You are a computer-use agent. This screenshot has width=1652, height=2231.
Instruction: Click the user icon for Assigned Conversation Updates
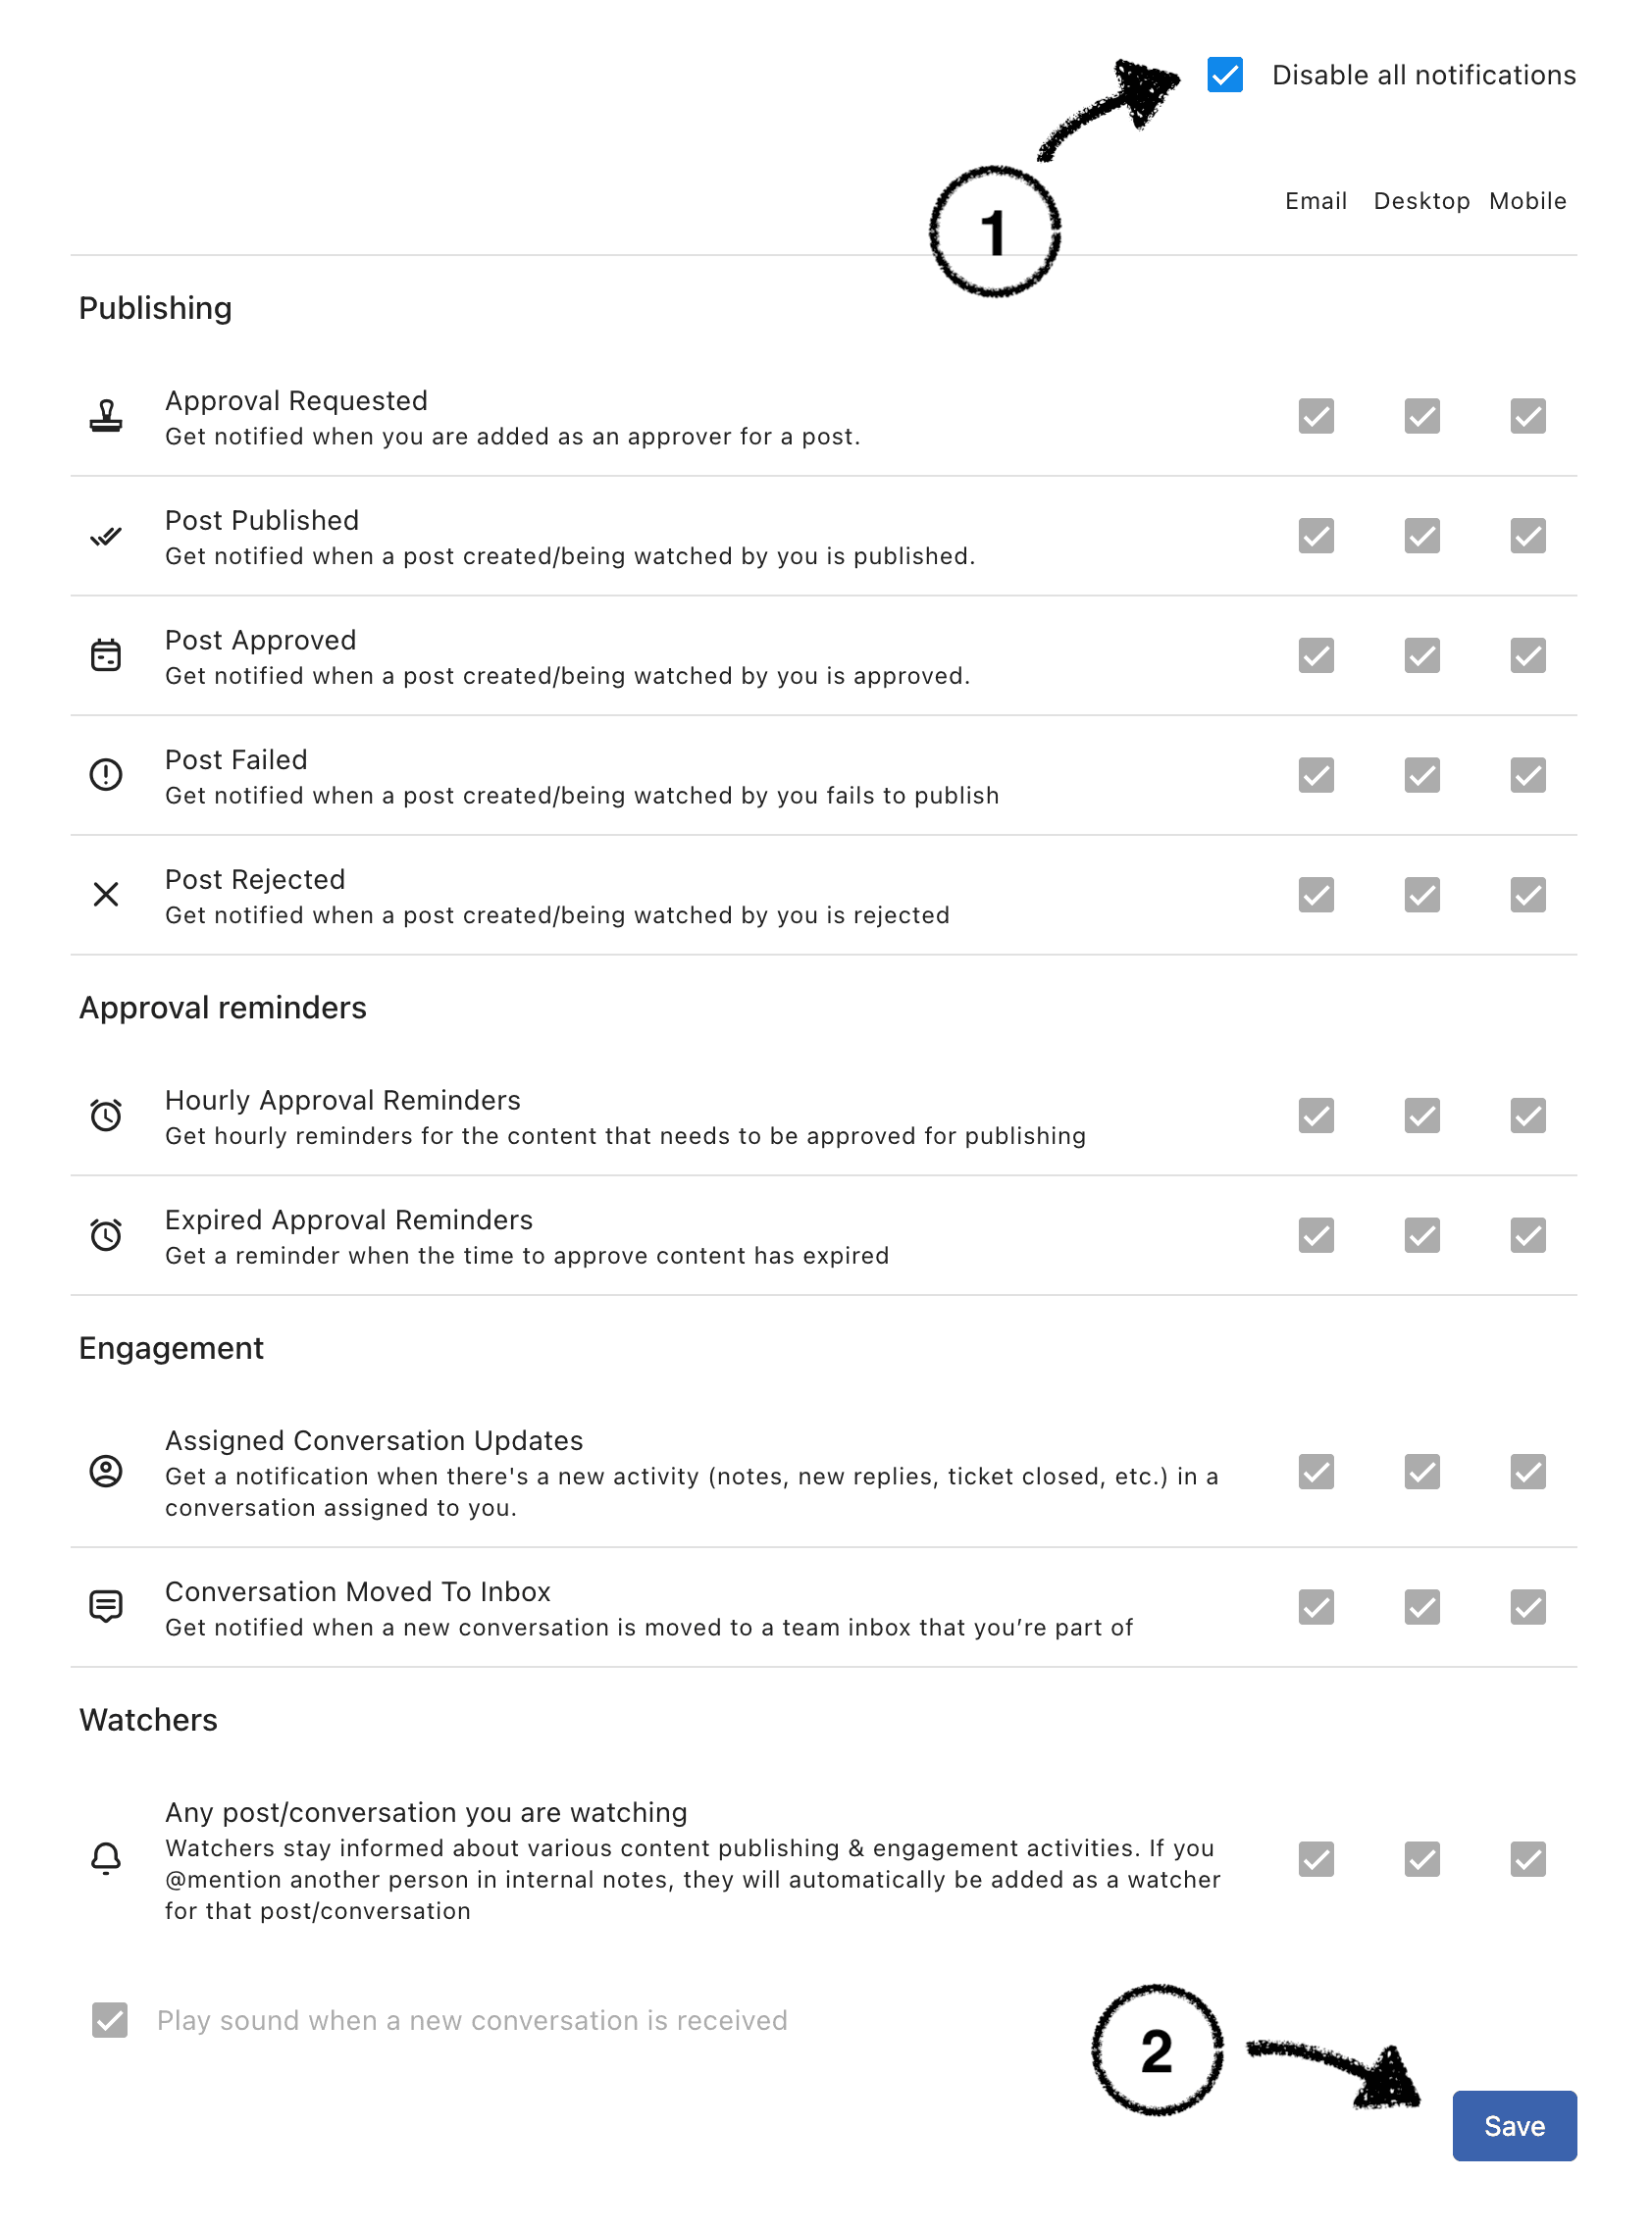coord(106,1472)
